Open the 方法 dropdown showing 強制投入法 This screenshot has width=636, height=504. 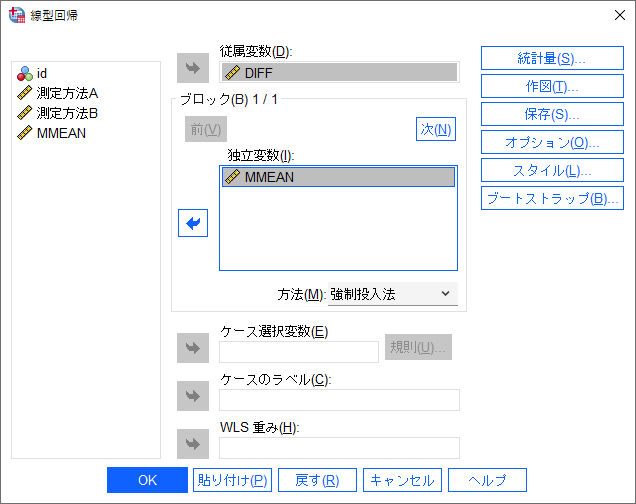tap(392, 294)
